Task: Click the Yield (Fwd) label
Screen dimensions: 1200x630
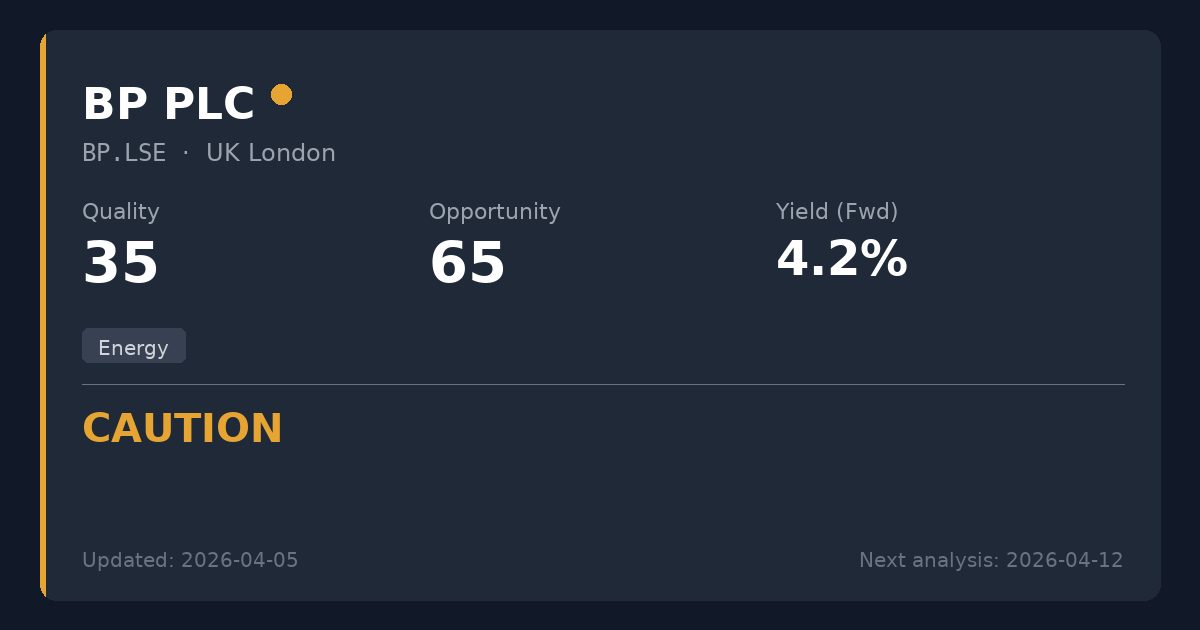Action: pyautogui.click(x=836, y=212)
